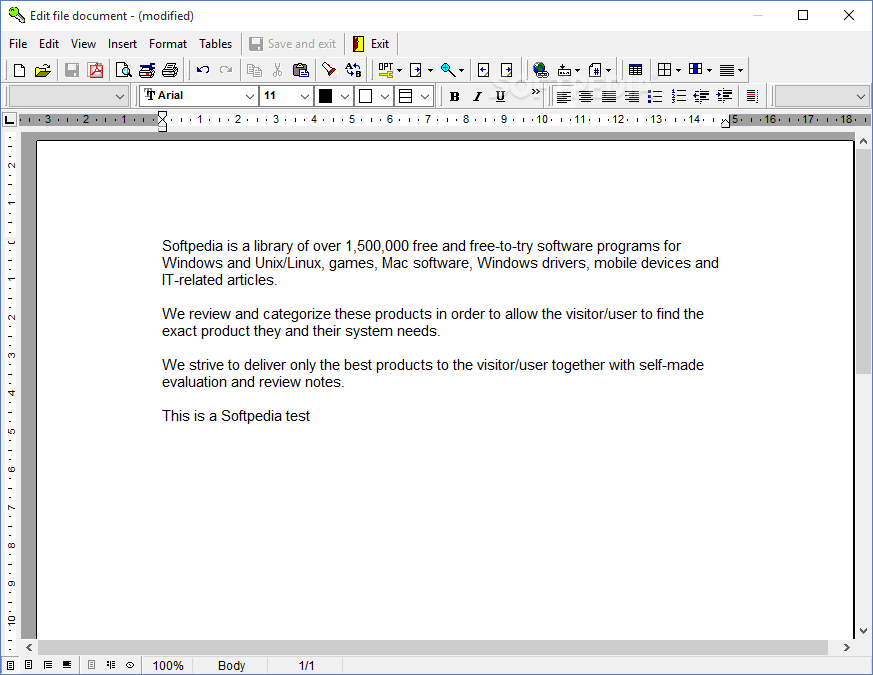Center align the text
Viewport: 873px width, 675px height.
pyautogui.click(x=586, y=96)
